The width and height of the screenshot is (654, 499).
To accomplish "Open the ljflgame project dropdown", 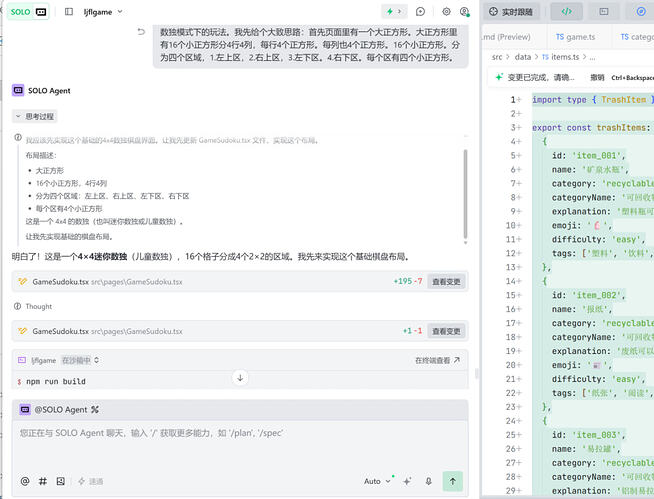I will click(103, 12).
